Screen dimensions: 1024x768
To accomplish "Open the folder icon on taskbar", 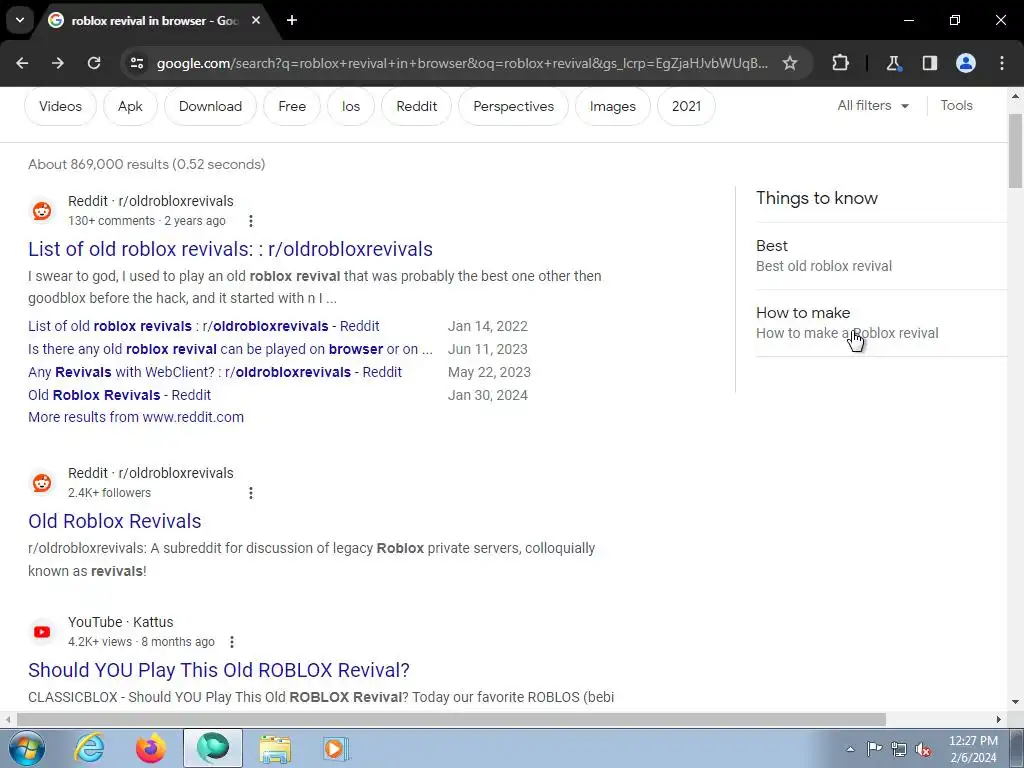I will (275, 748).
